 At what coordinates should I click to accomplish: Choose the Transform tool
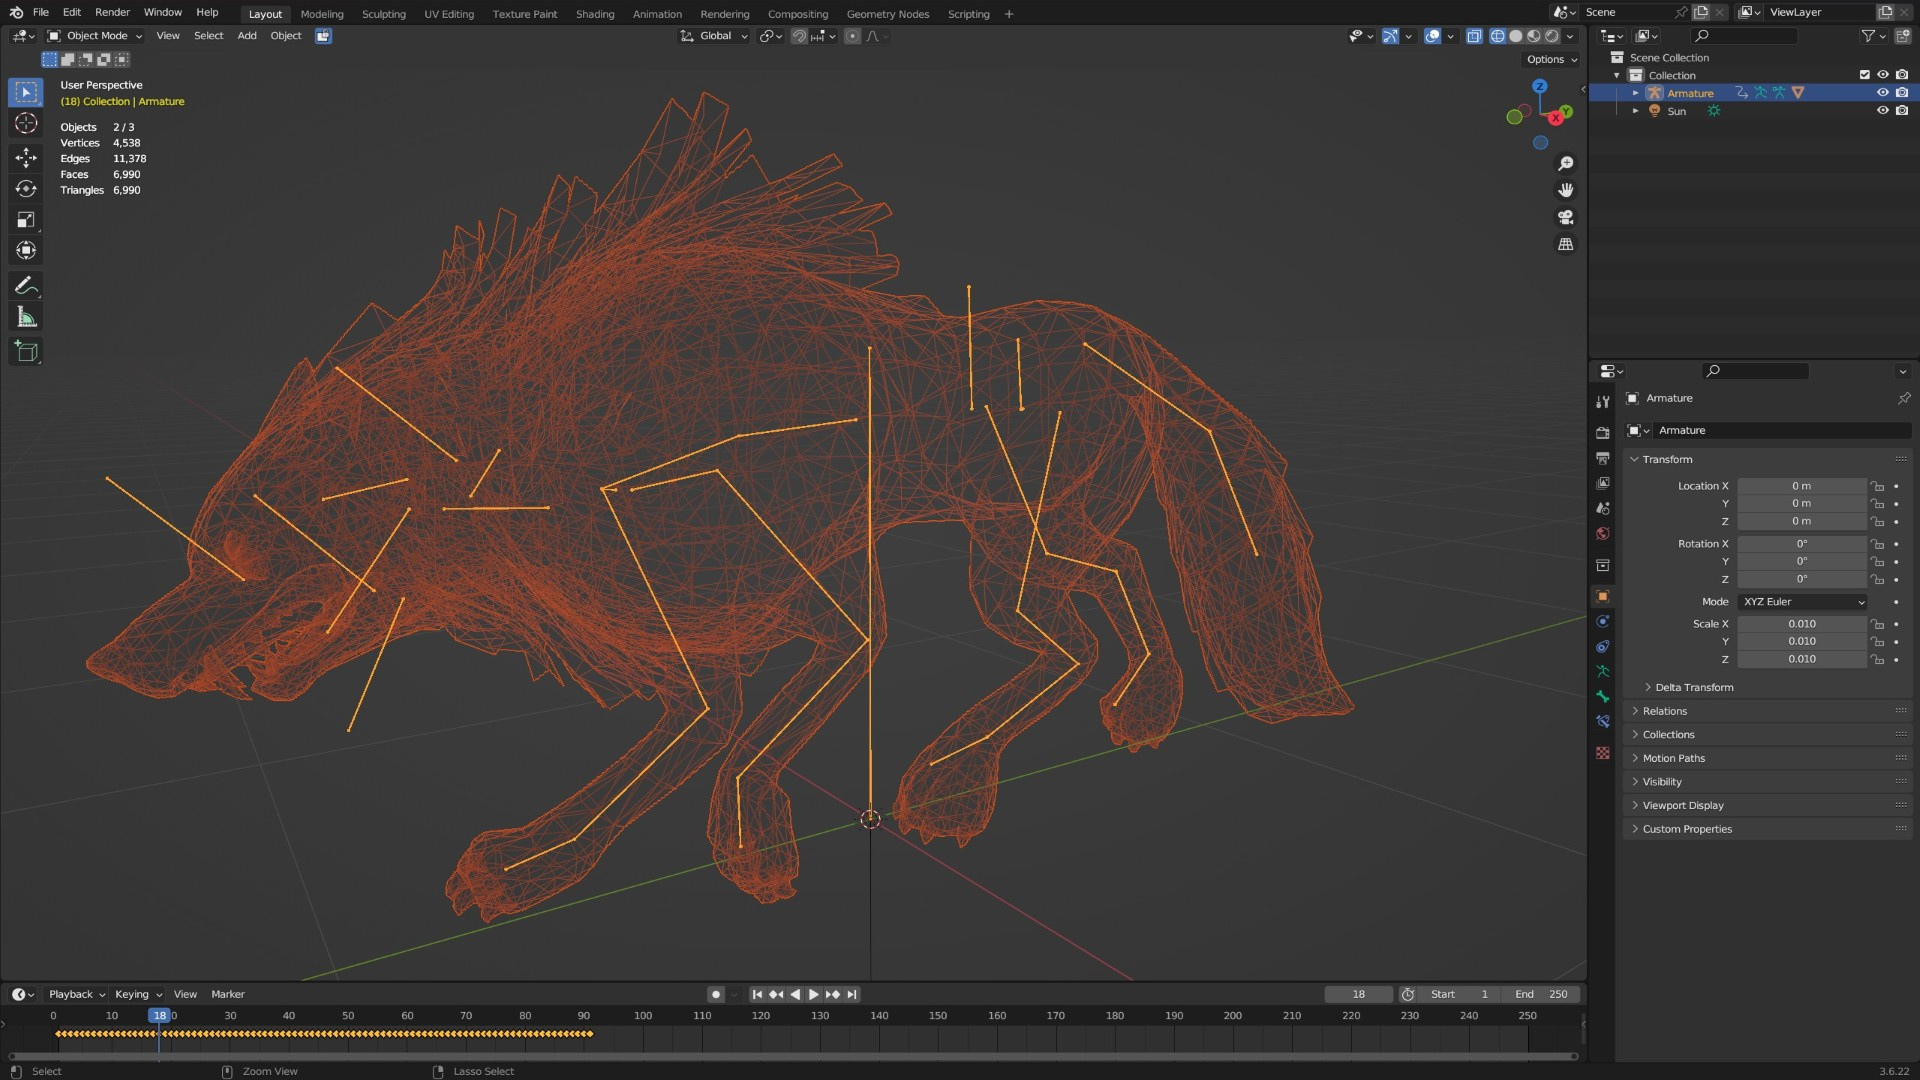click(26, 251)
